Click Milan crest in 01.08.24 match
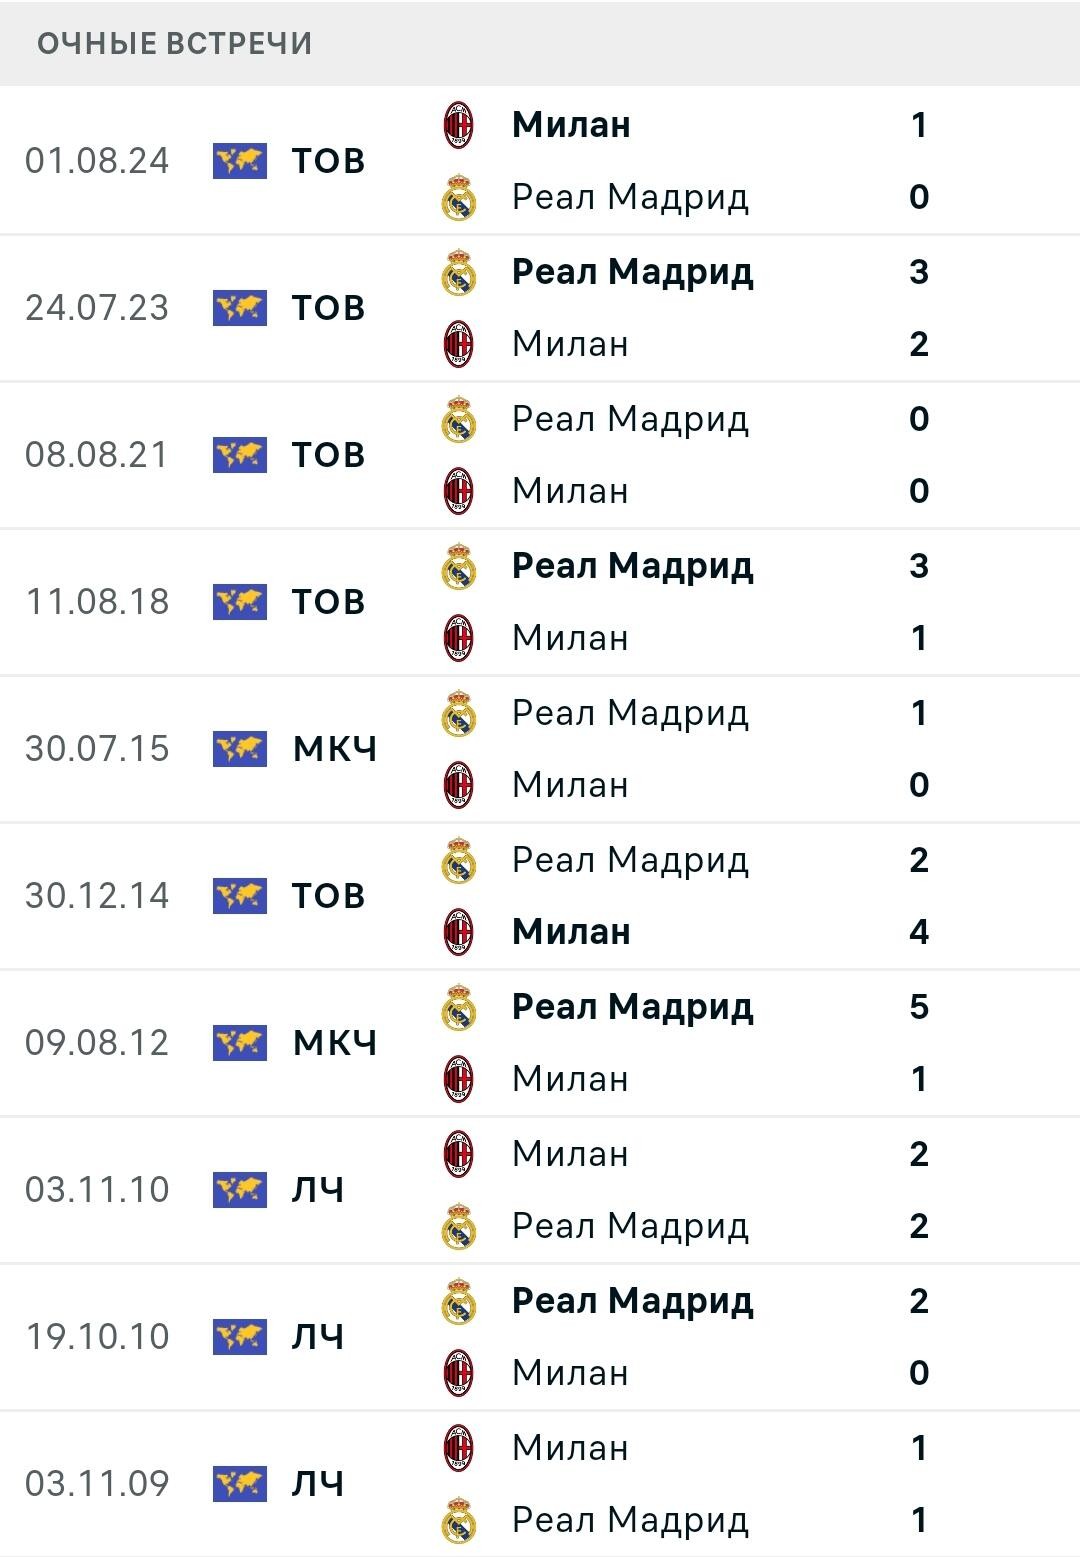The image size is (1080, 1557). point(459,125)
